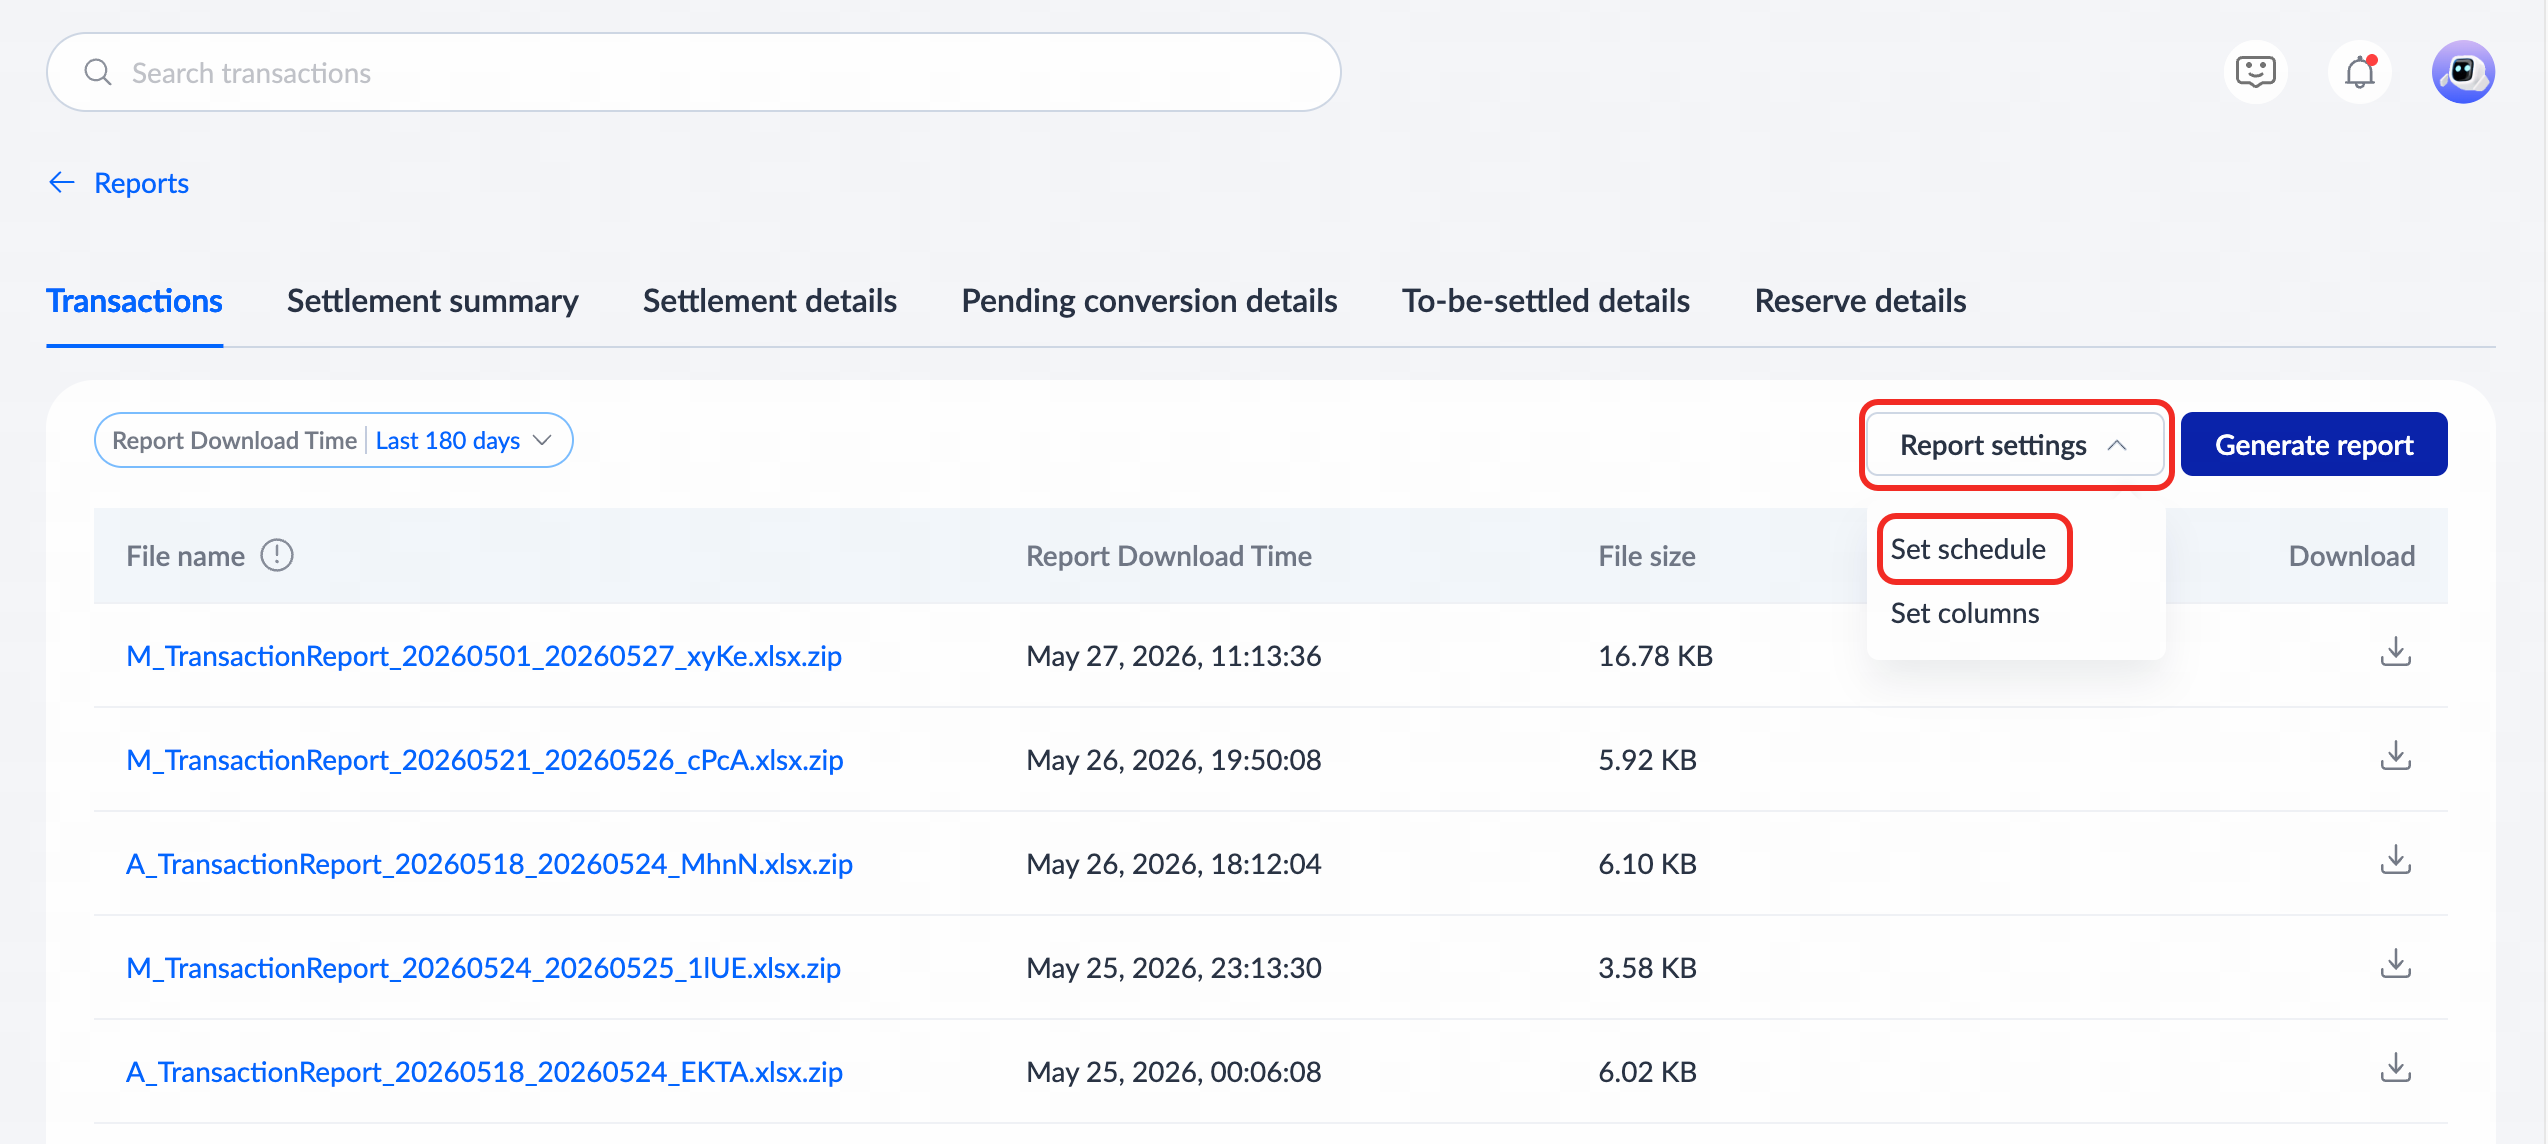
Task: Choose Set schedule from the menu
Action: pyautogui.click(x=1967, y=549)
